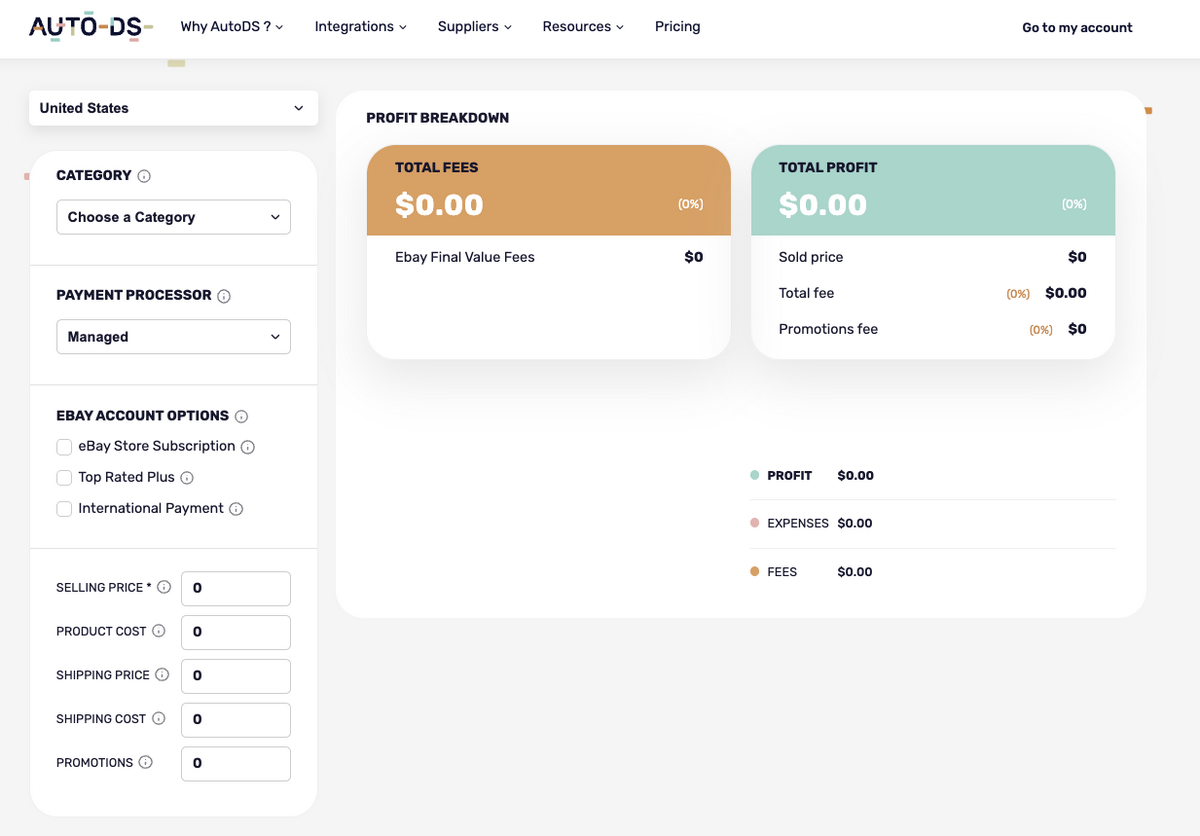This screenshot has height=836, width=1200.
Task: Check the Top Rated Plus option
Action: tap(64, 478)
